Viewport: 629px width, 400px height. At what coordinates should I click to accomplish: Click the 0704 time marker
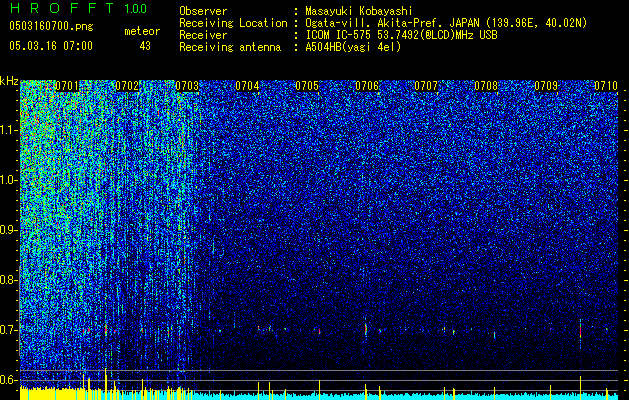coord(247,86)
